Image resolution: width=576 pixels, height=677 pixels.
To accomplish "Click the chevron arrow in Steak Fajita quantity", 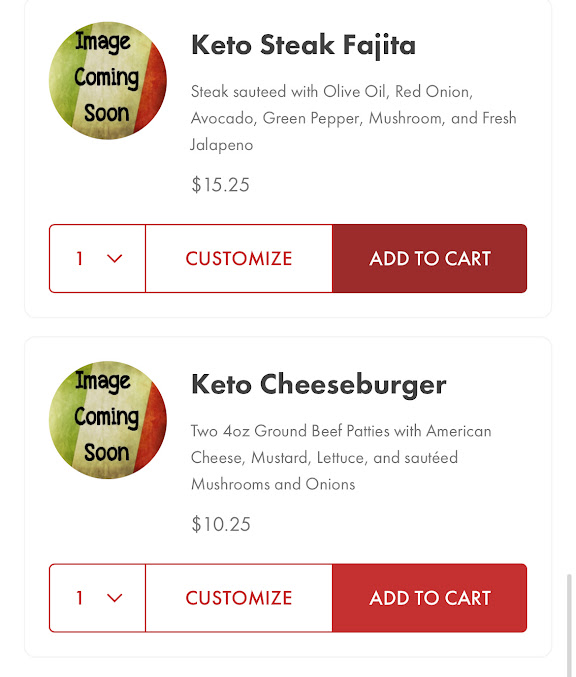I will click(114, 259).
